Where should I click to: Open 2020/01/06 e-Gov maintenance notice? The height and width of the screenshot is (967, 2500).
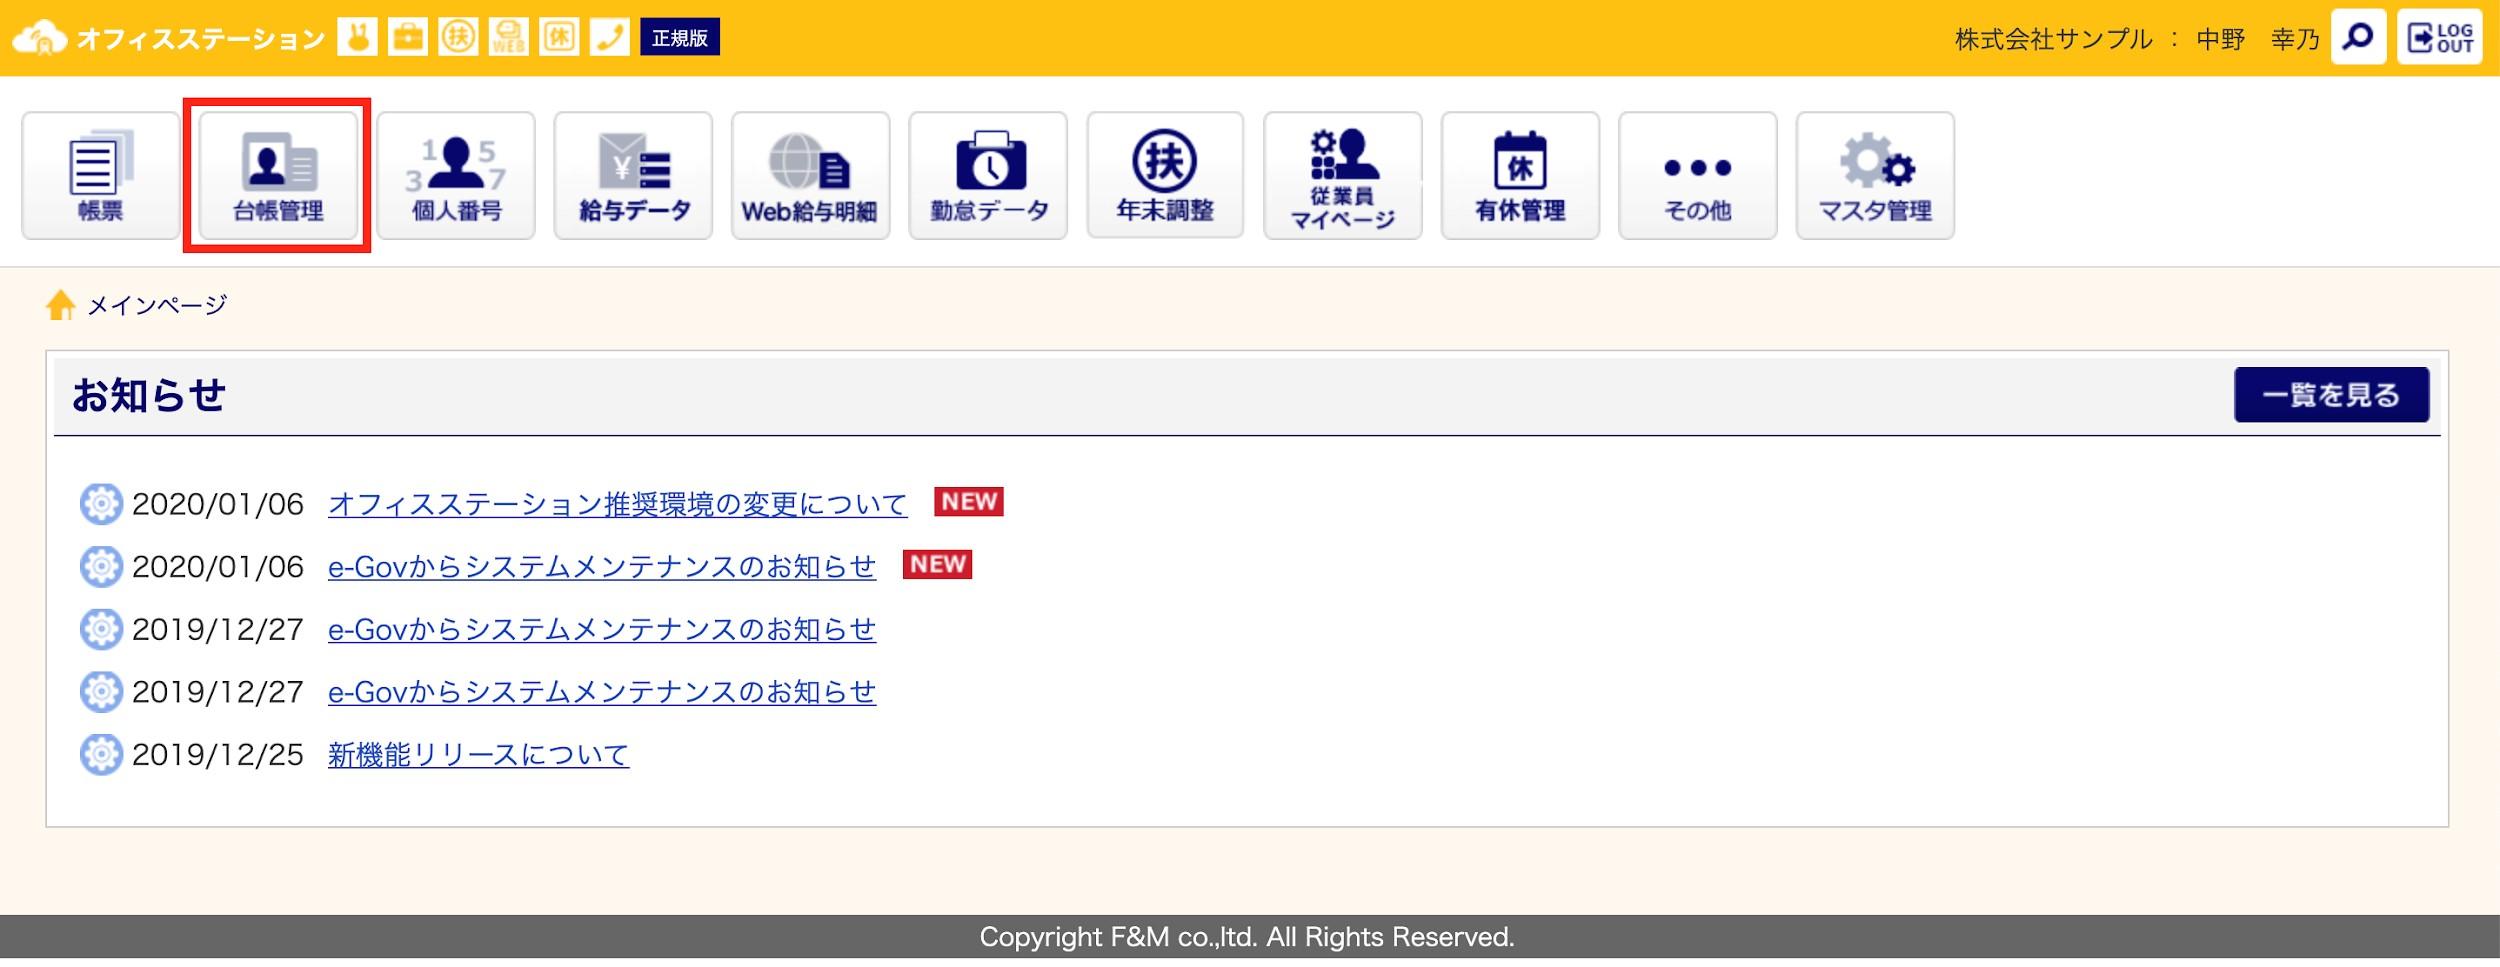click(602, 567)
